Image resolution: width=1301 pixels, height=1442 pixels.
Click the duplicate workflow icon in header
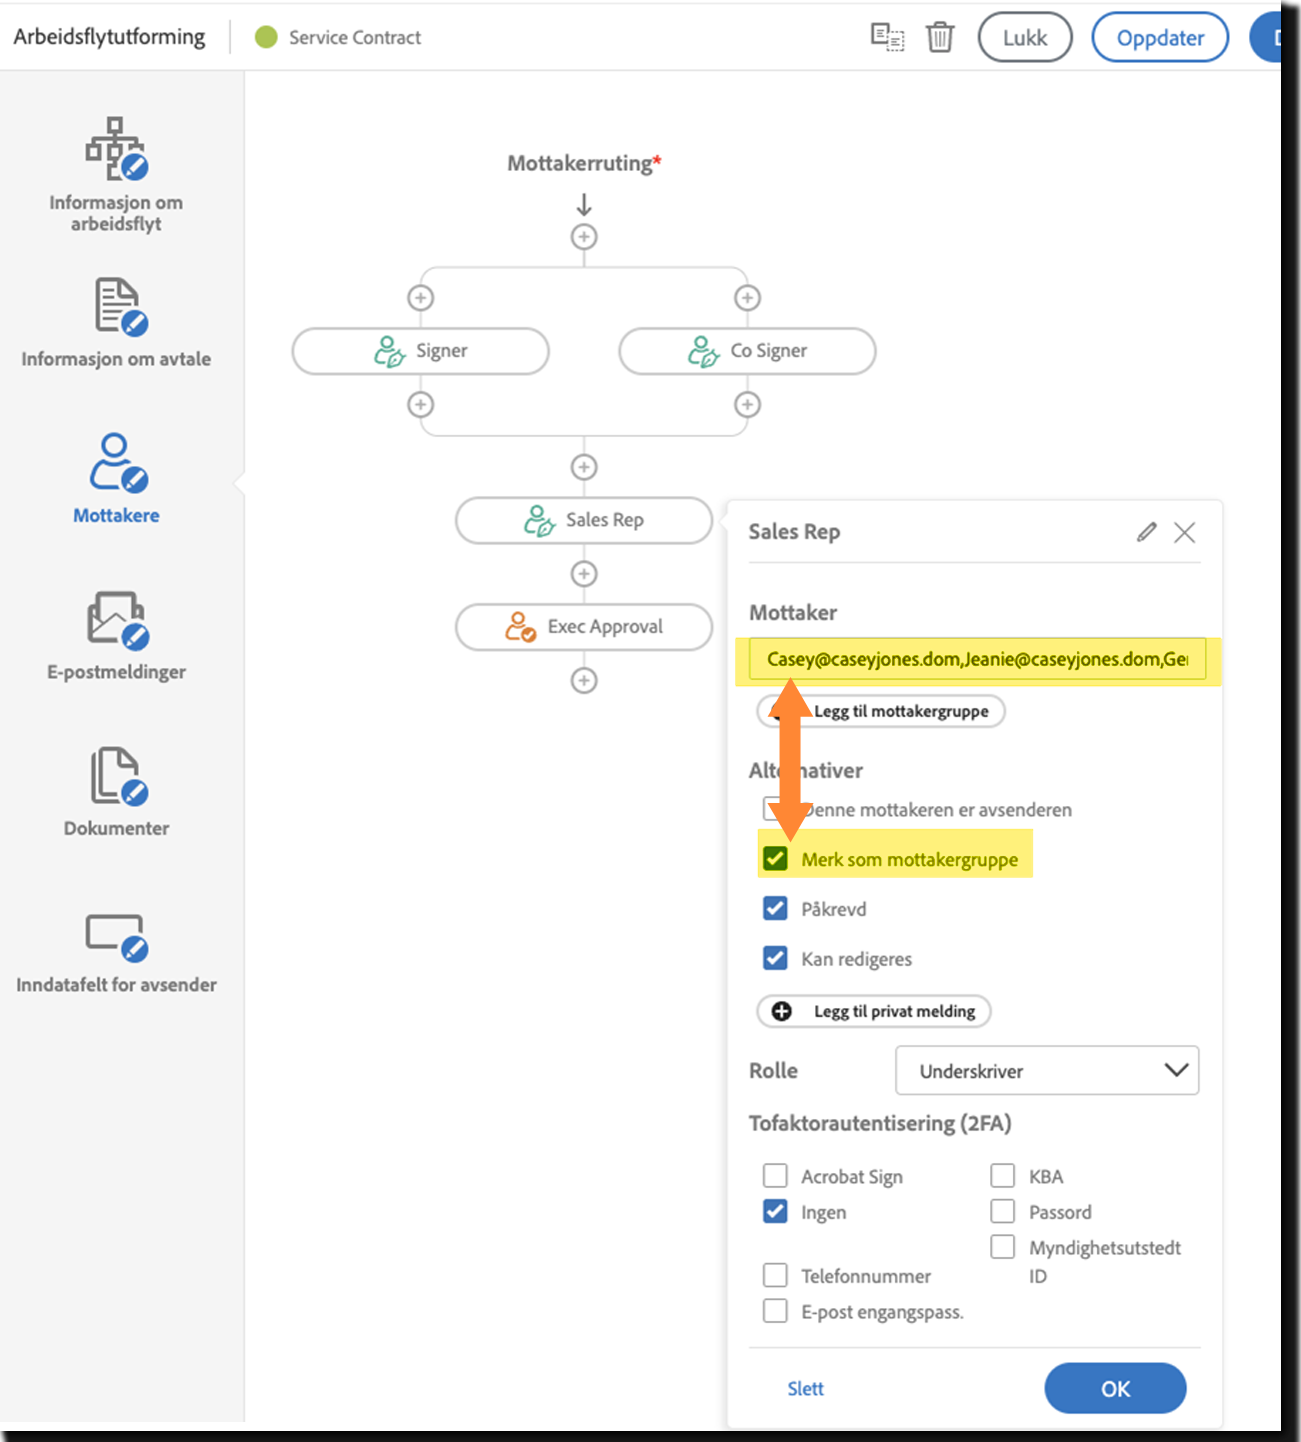[887, 37]
